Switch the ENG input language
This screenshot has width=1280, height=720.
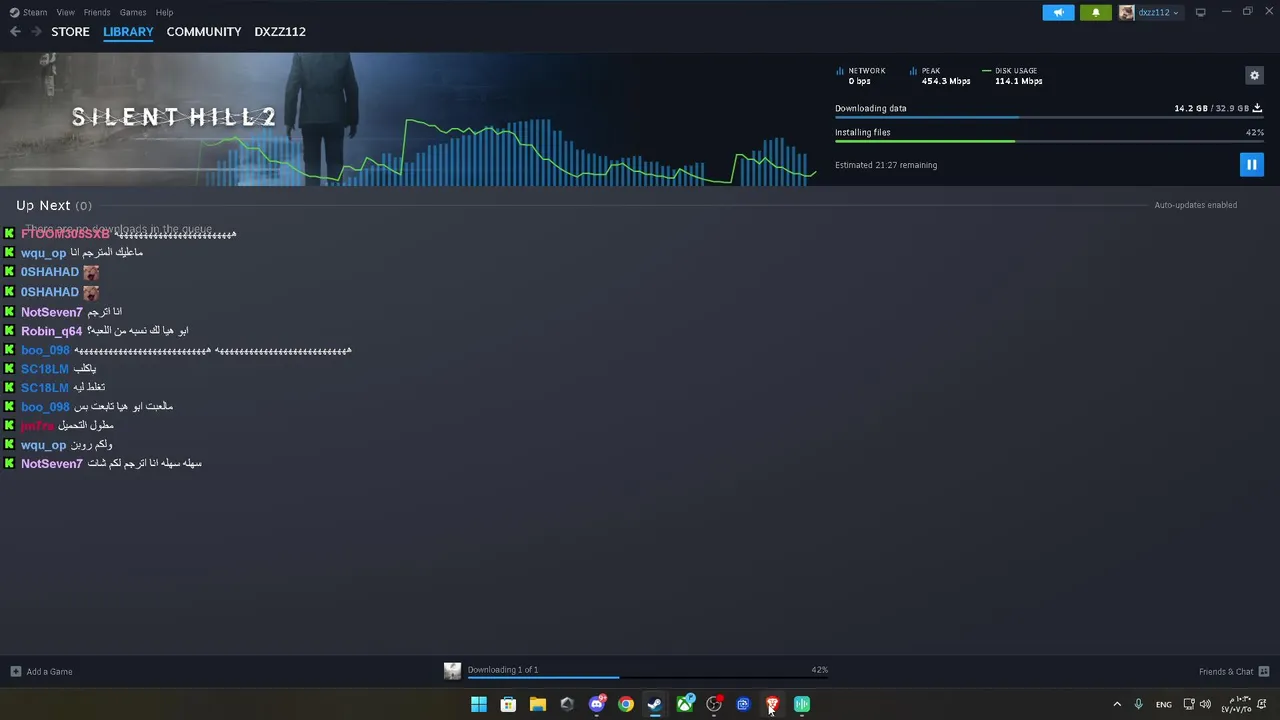pos(1164,705)
